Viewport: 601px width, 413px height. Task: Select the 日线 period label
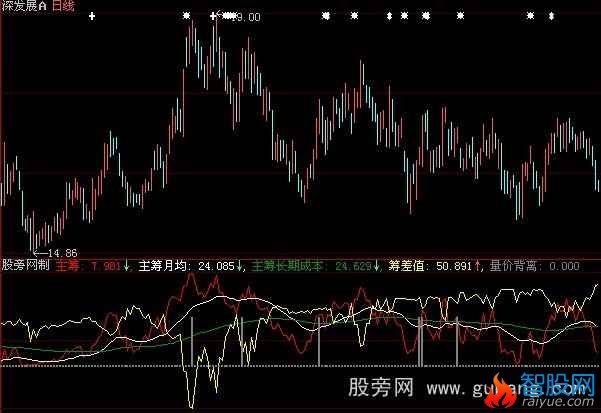pos(63,5)
